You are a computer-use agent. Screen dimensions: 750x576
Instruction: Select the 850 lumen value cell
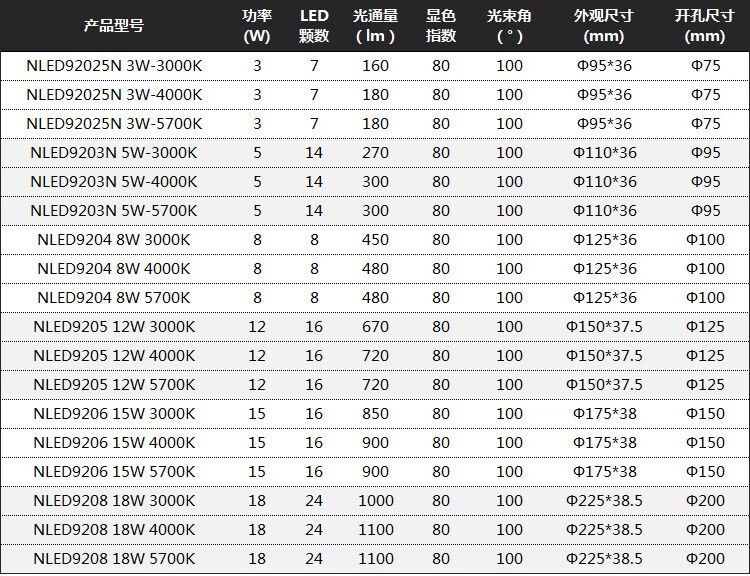(375, 414)
